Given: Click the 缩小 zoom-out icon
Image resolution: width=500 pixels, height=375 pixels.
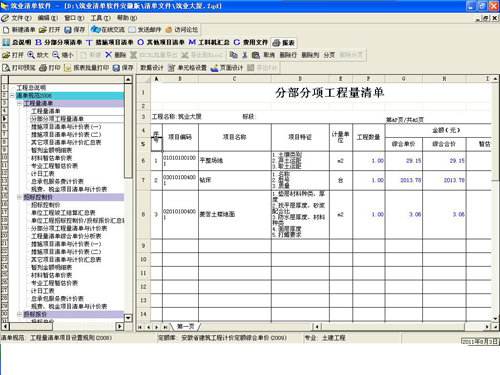Looking at the screenshot, I should [x=56, y=55].
